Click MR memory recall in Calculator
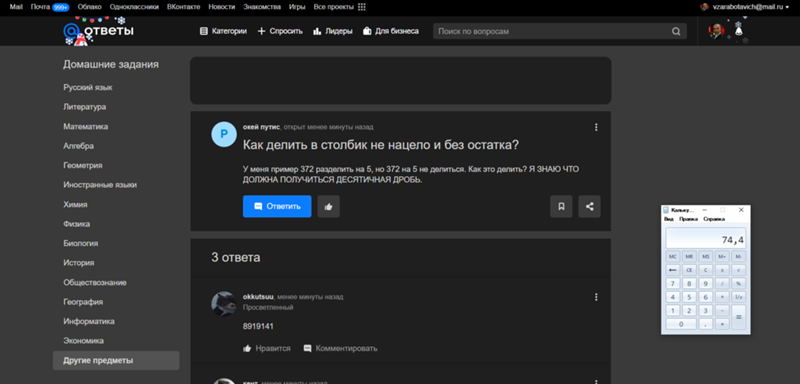Screen dimensions: 800x384 click(x=689, y=256)
